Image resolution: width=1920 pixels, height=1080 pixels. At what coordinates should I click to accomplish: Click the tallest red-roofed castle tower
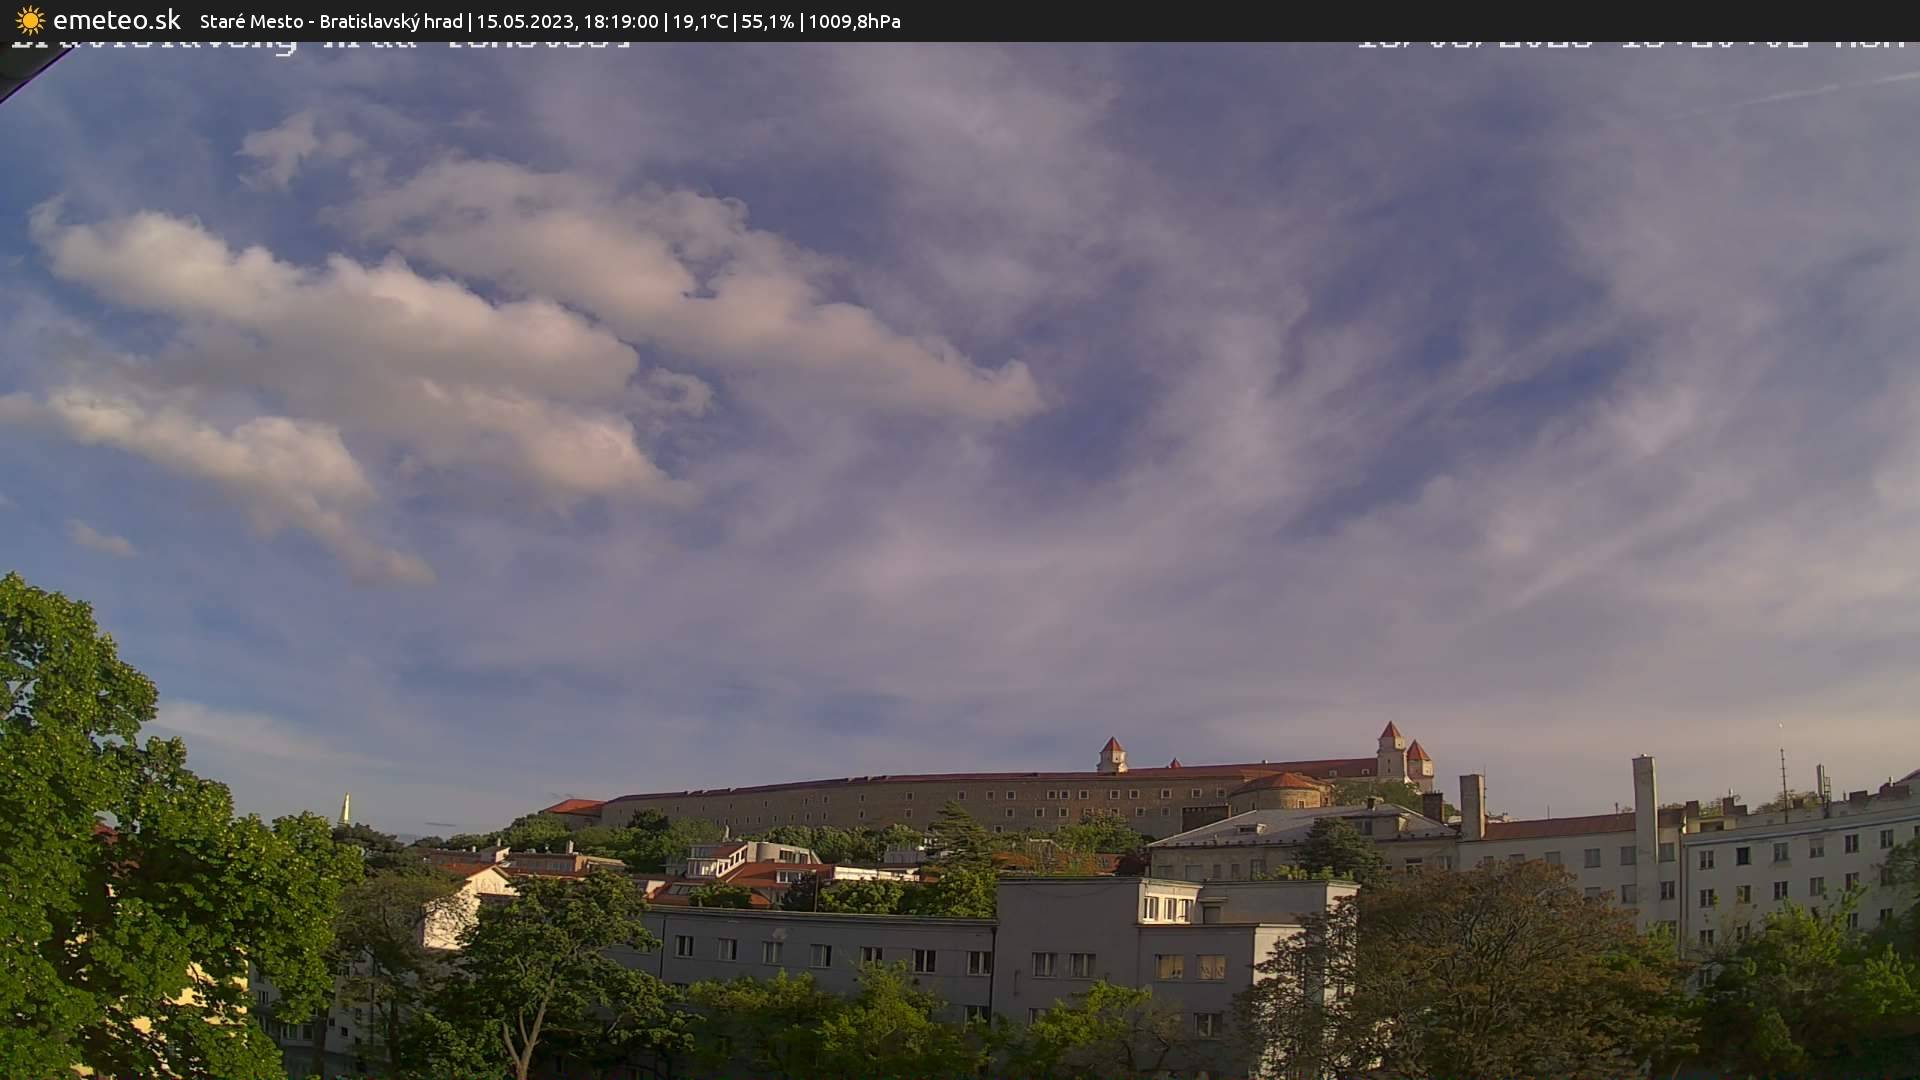tap(1390, 750)
